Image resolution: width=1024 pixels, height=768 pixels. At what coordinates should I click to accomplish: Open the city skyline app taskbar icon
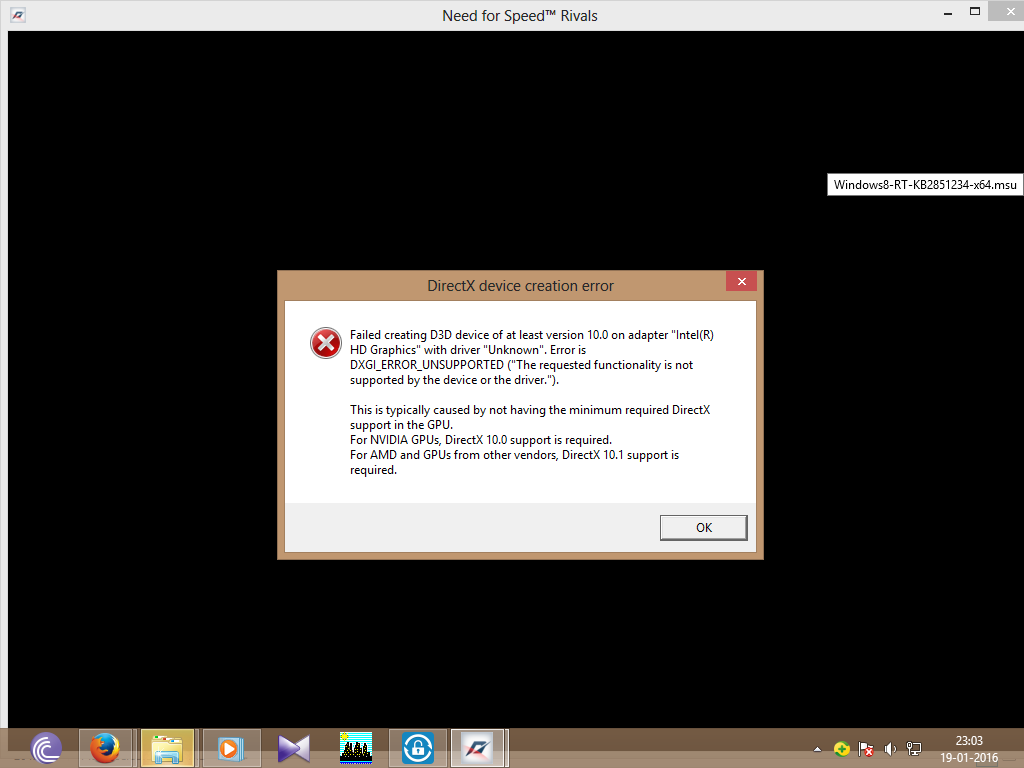click(356, 748)
